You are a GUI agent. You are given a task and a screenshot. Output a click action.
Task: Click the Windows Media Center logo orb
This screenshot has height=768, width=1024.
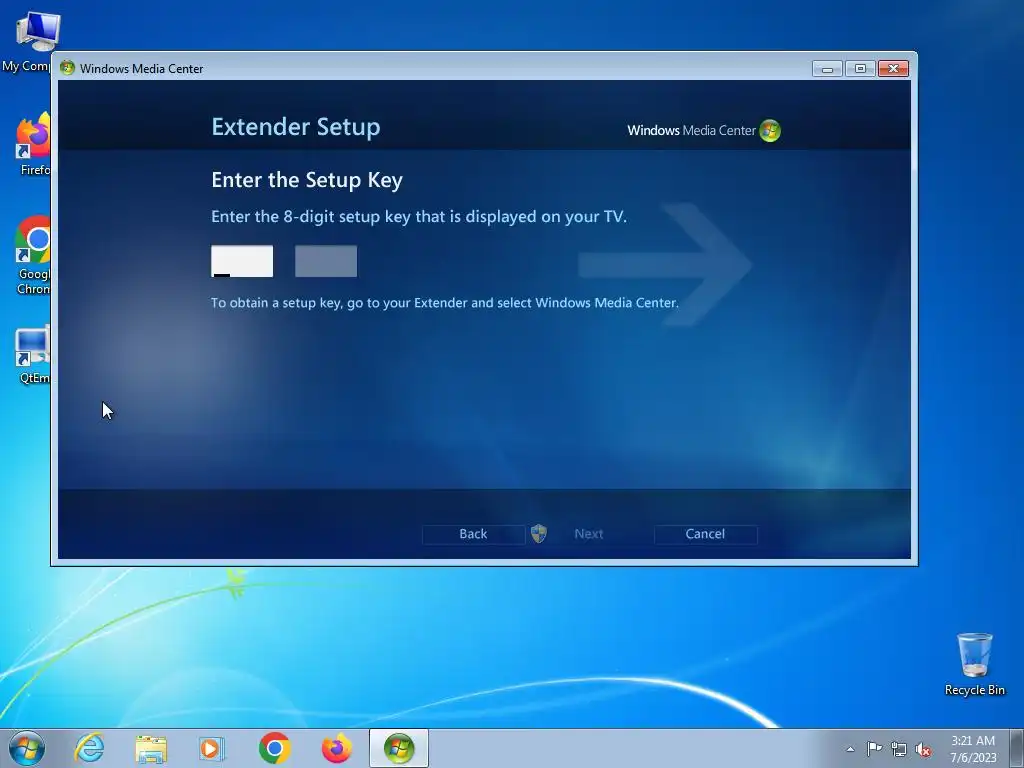pos(770,131)
